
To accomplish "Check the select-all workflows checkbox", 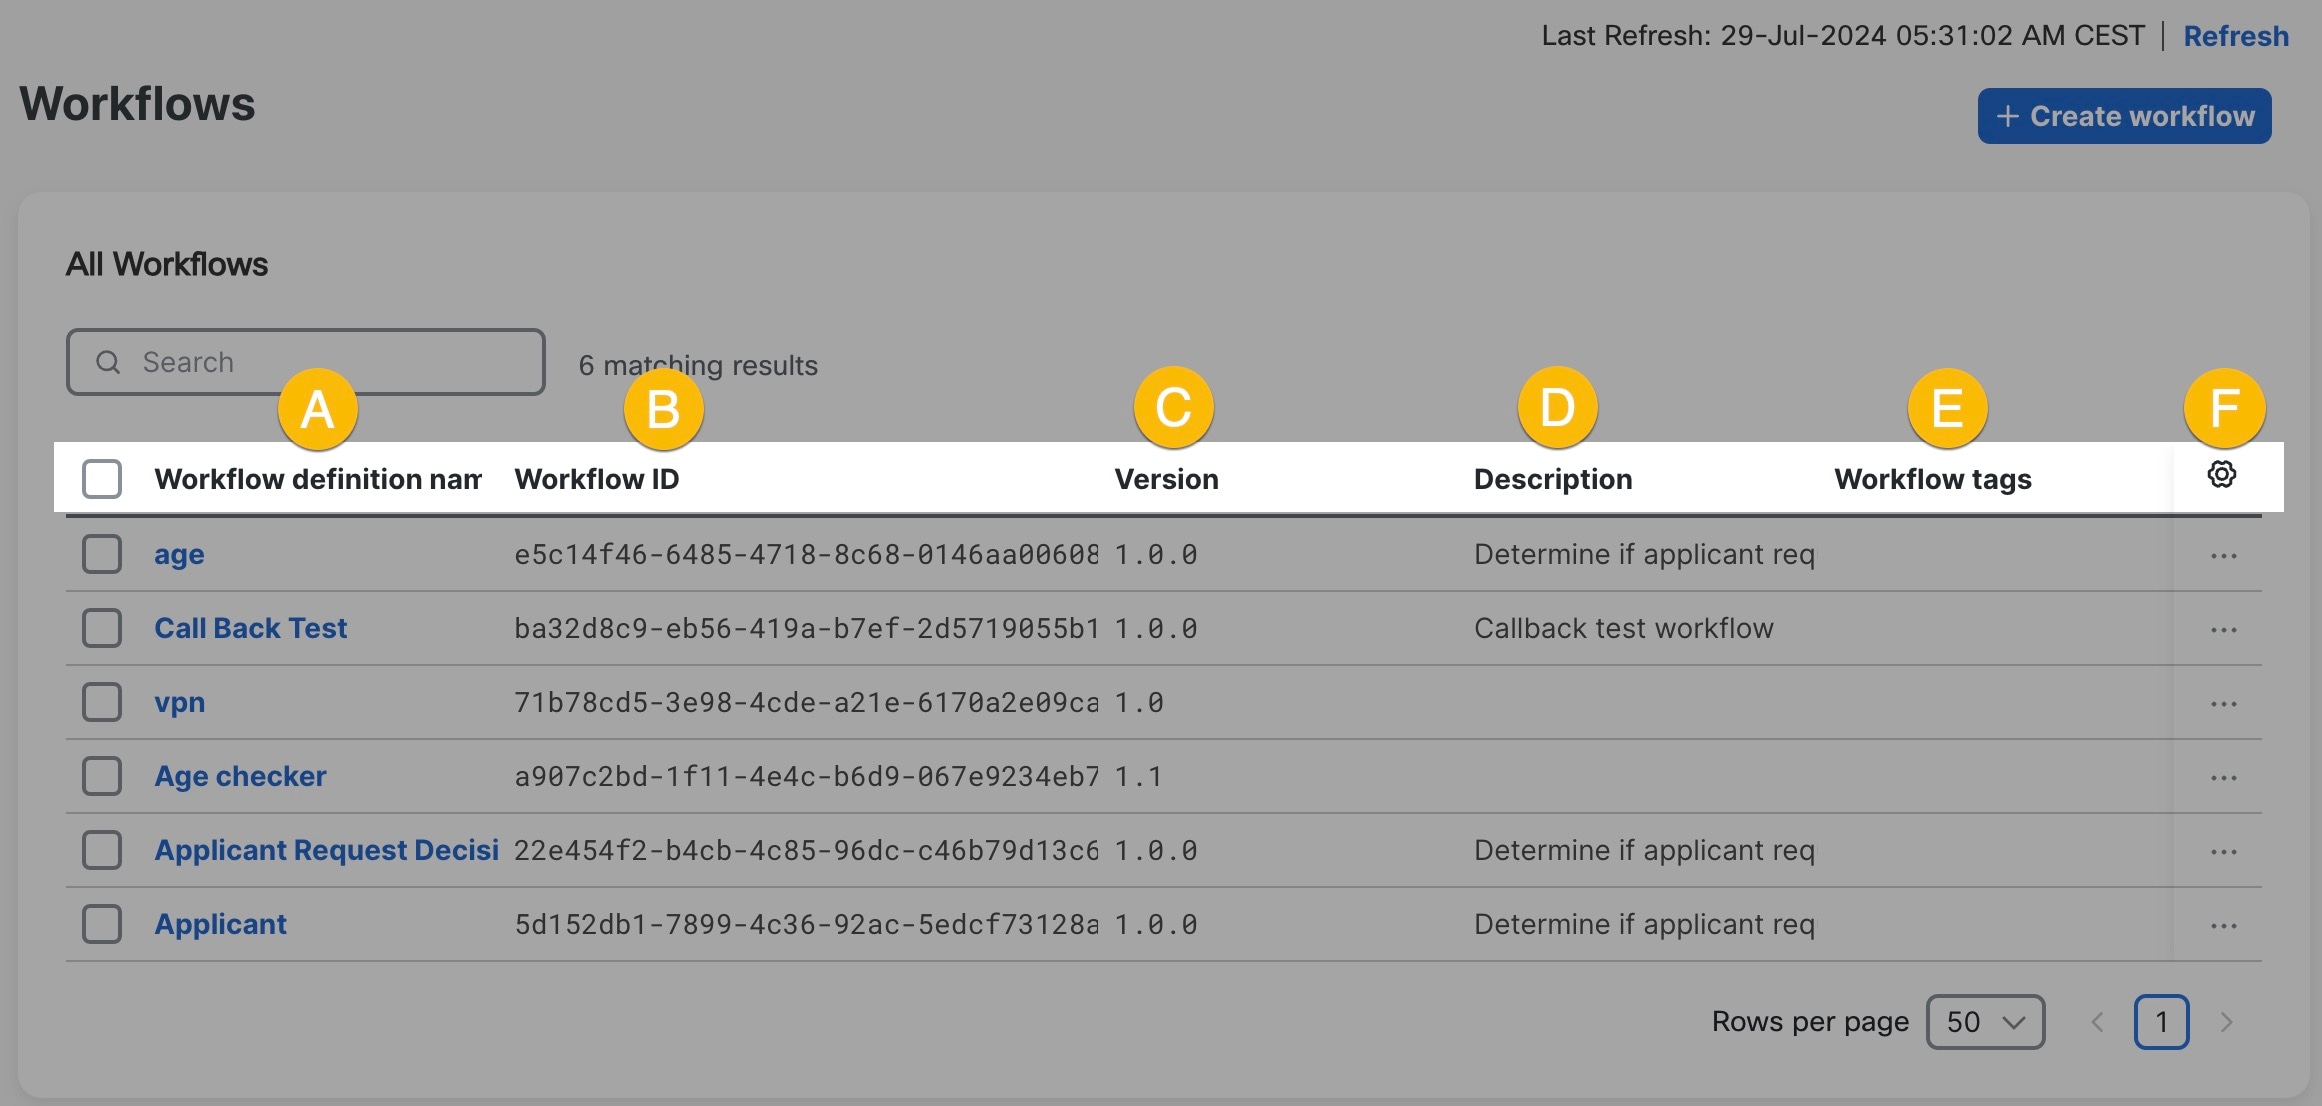I will (101, 478).
